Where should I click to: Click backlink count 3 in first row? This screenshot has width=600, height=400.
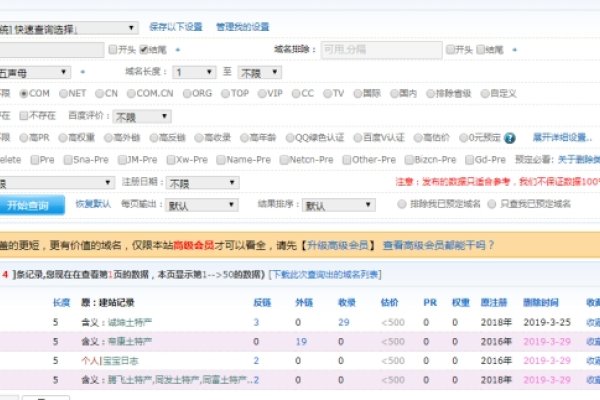coord(256,322)
